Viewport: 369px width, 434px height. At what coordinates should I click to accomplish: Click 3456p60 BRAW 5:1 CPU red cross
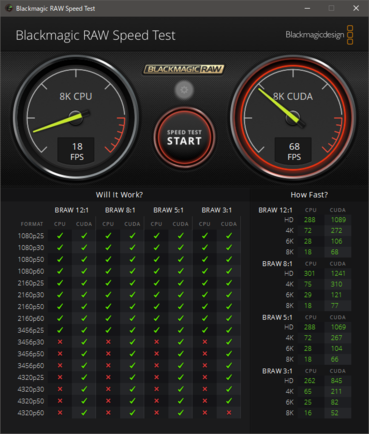[x=157, y=366]
